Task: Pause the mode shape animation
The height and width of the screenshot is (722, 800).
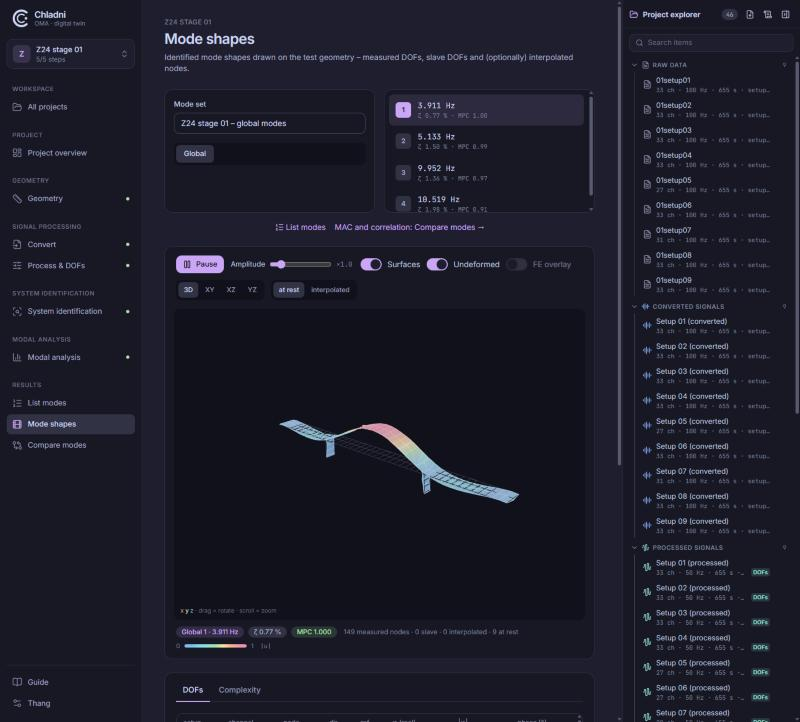Action: click(200, 264)
